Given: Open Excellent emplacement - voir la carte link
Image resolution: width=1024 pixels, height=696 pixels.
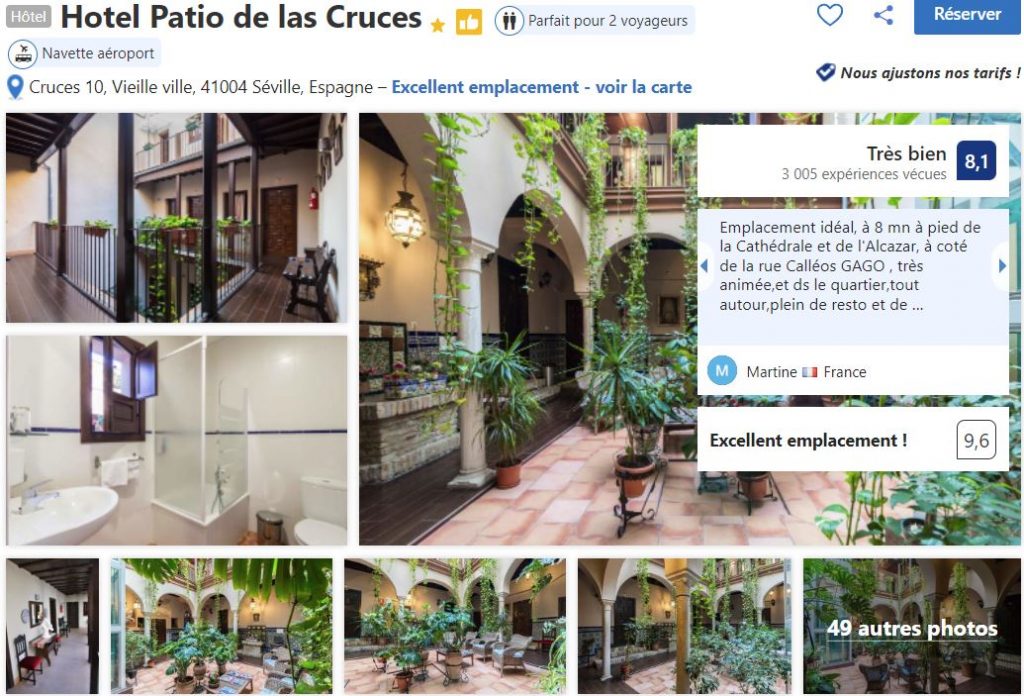Looking at the screenshot, I should click(541, 87).
